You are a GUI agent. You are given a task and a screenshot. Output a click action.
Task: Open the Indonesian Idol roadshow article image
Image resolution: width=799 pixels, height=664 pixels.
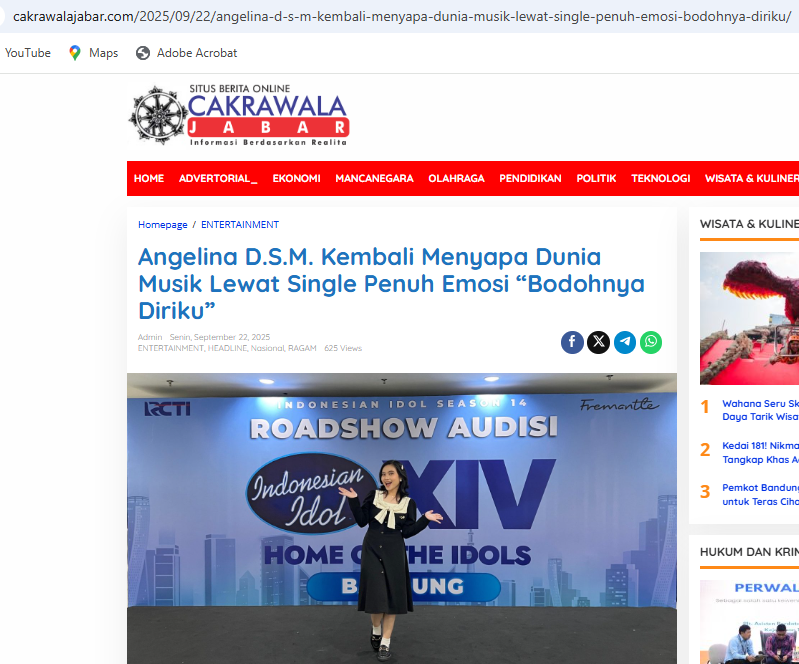click(x=401, y=518)
